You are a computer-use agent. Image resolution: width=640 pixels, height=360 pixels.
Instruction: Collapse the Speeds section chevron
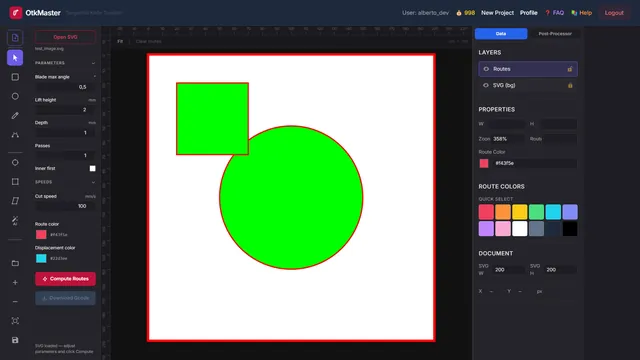(x=93, y=182)
